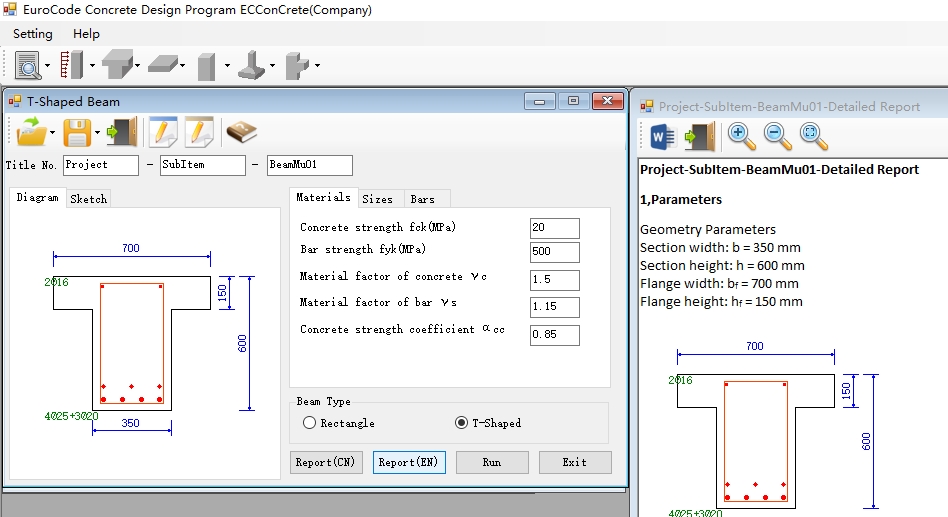Select the T-beam design tool icon
Viewport: 948px width, 517px height.
click(x=117, y=65)
